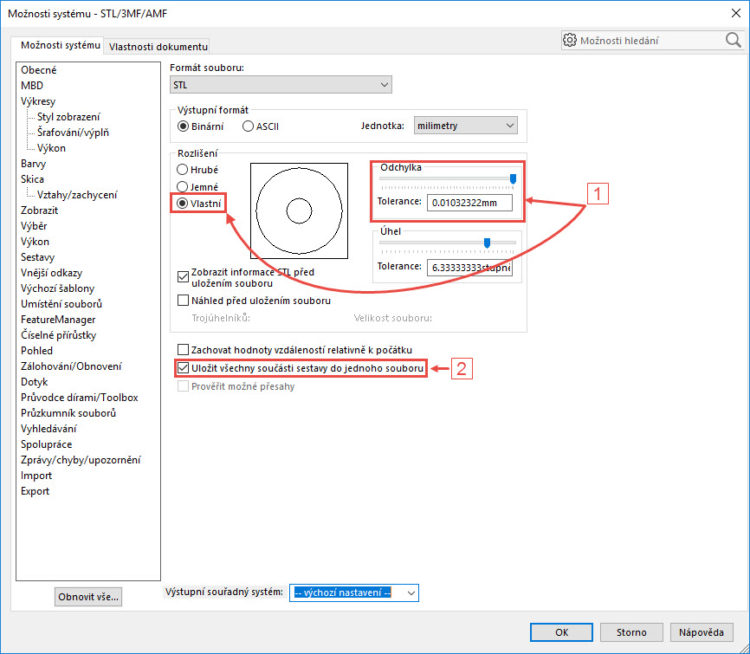Click the Obnovit vše button
The image size is (750, 654).
click(89, 597)
